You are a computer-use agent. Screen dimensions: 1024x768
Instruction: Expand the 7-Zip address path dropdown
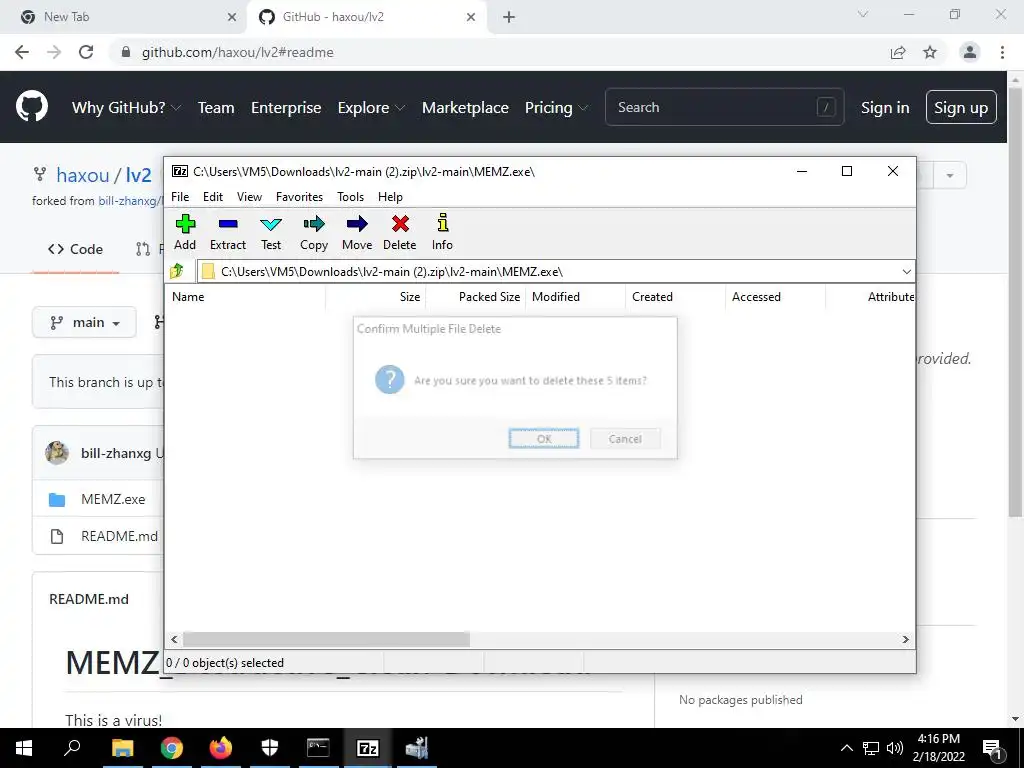[906, 272]
